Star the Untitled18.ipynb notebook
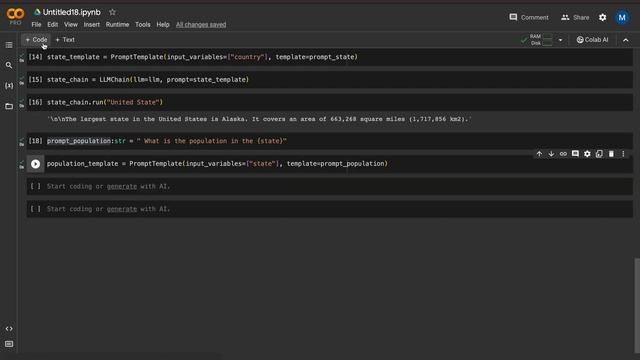 [x=112, y=12]
